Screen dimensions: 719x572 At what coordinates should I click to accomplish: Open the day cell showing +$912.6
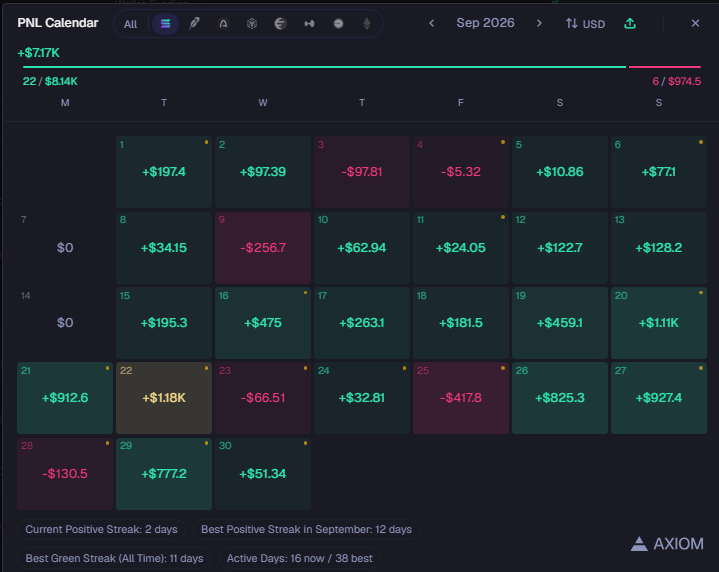[65, 398]
